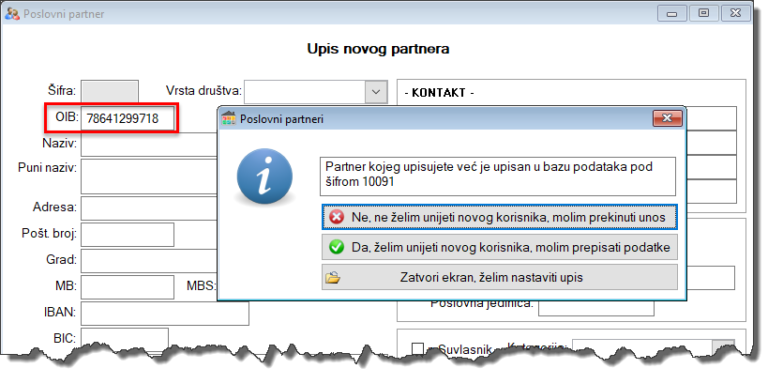This screenshot has width=768, height=384.
Task: Focus the Naziv input field
Action: [149, 144]
